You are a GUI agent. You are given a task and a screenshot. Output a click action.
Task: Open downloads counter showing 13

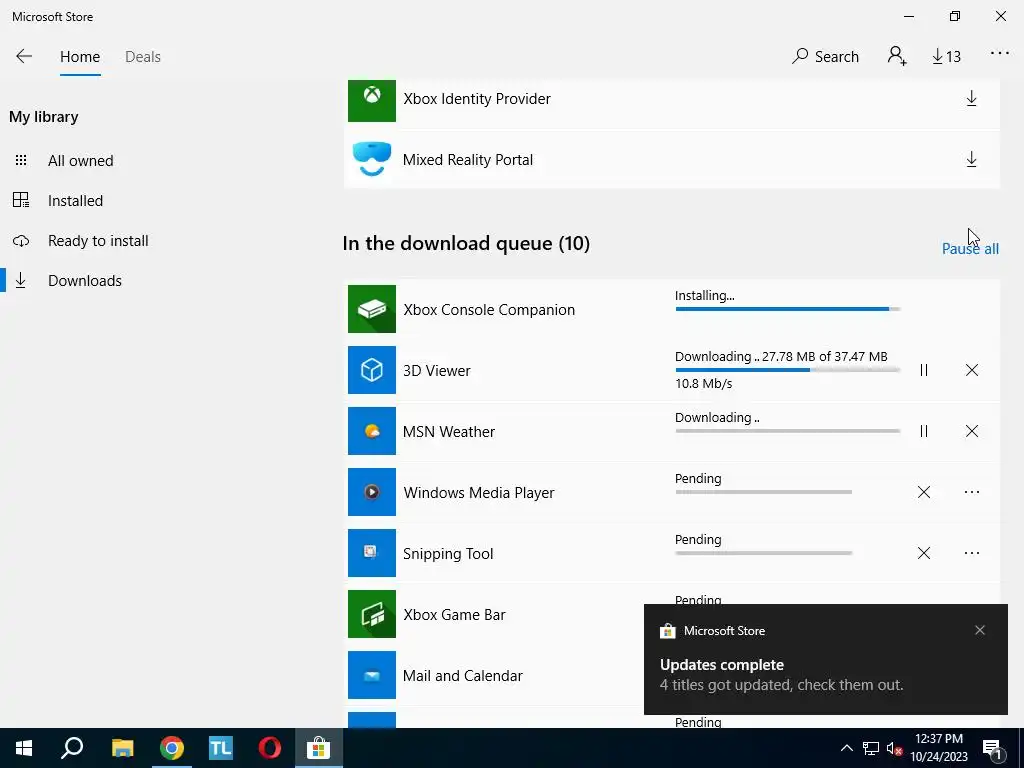pos(946,57)
